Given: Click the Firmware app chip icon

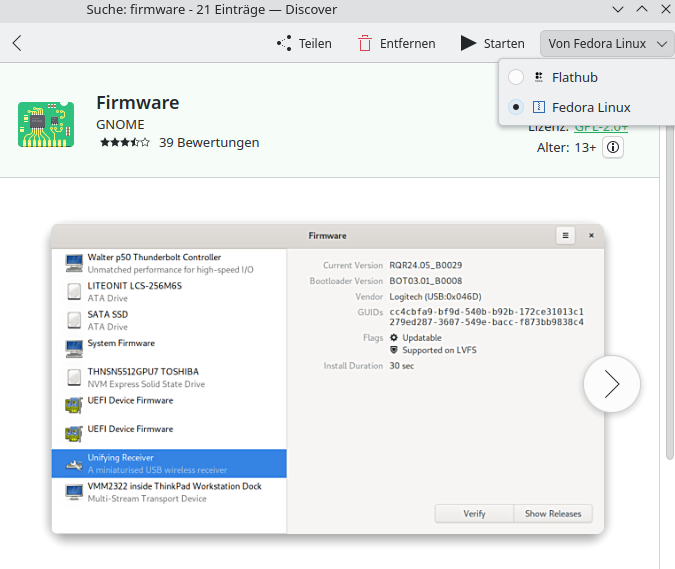Looking at the screenshot, I should click(46, 124).
